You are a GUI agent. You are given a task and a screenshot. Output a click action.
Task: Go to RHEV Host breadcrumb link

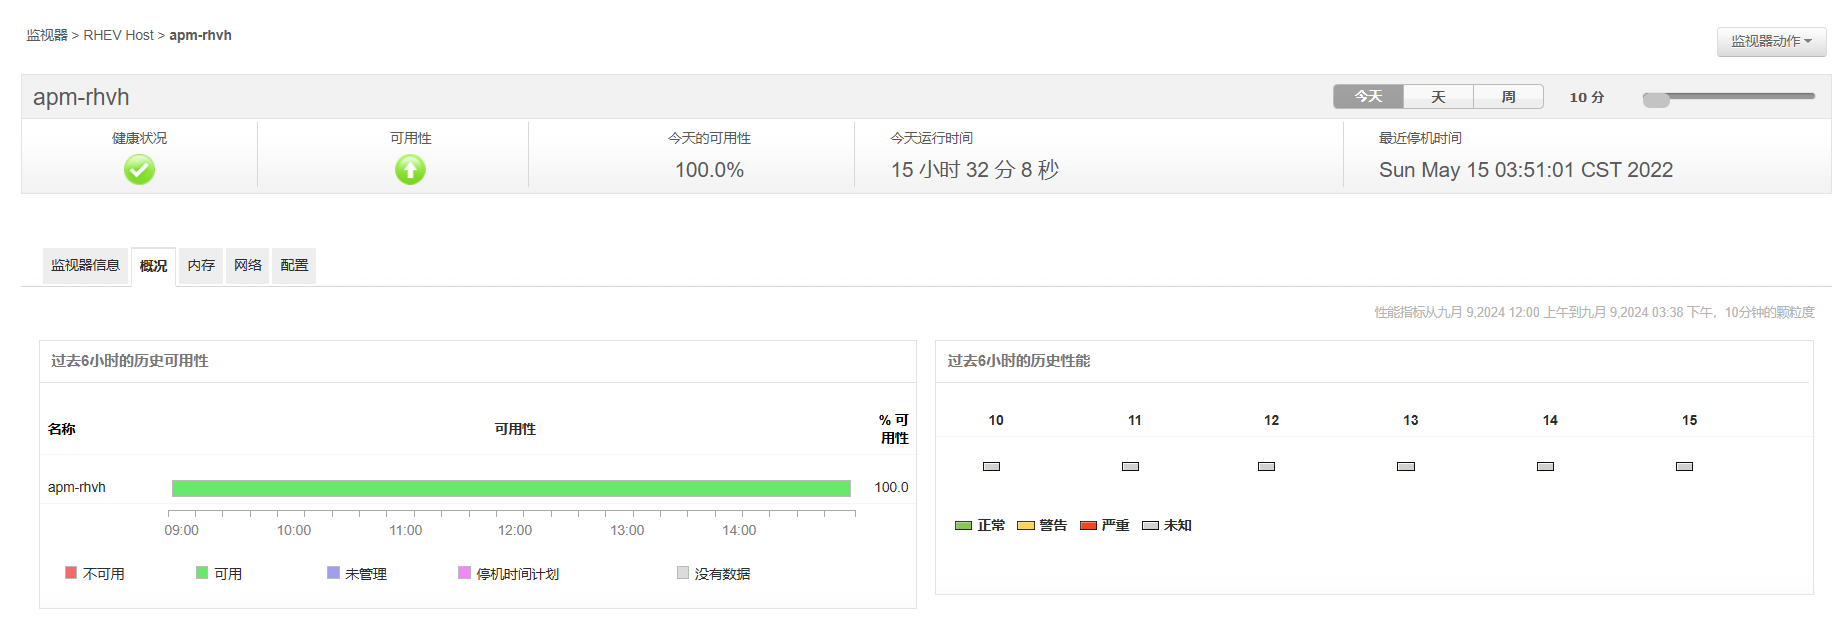point(118,35)
